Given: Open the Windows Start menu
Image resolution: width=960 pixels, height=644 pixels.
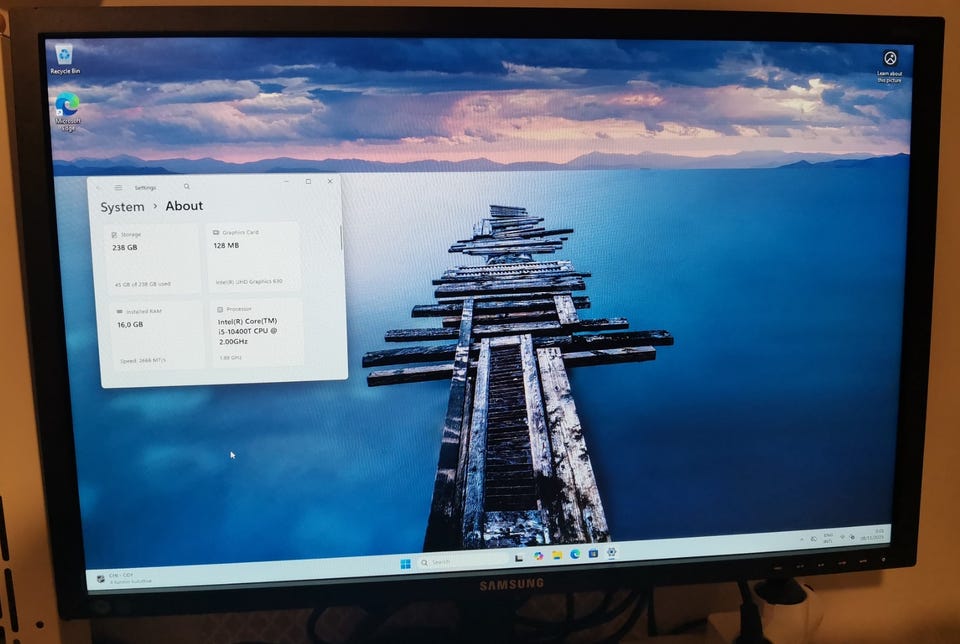Looking at the screenshot, I should click(405, 563).
